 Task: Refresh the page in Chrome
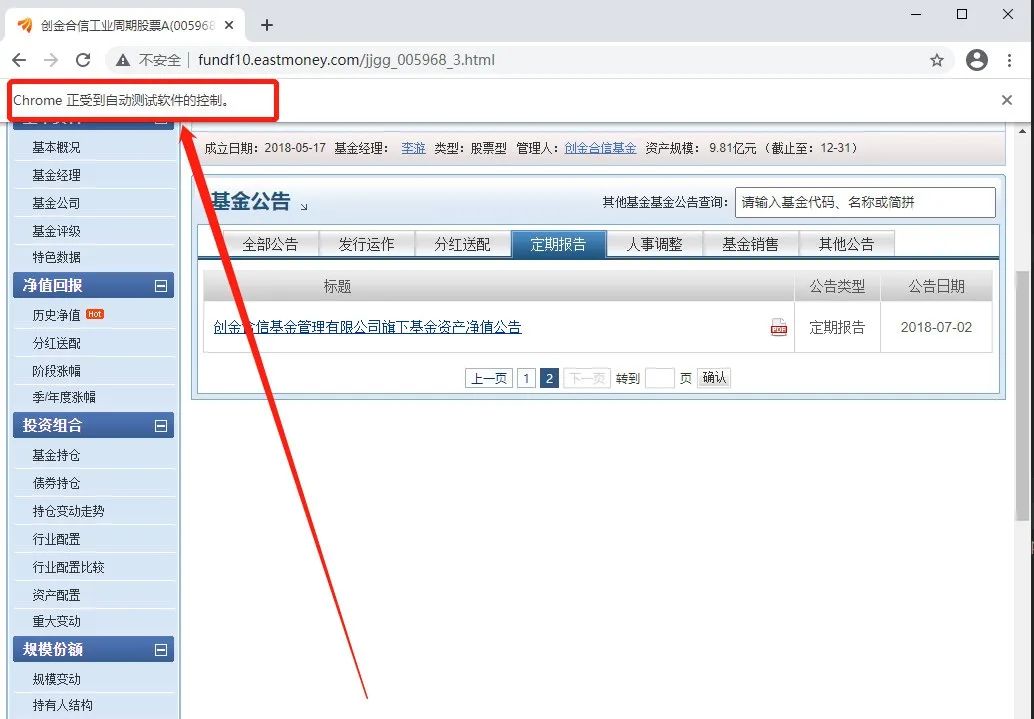click(83, 60)
